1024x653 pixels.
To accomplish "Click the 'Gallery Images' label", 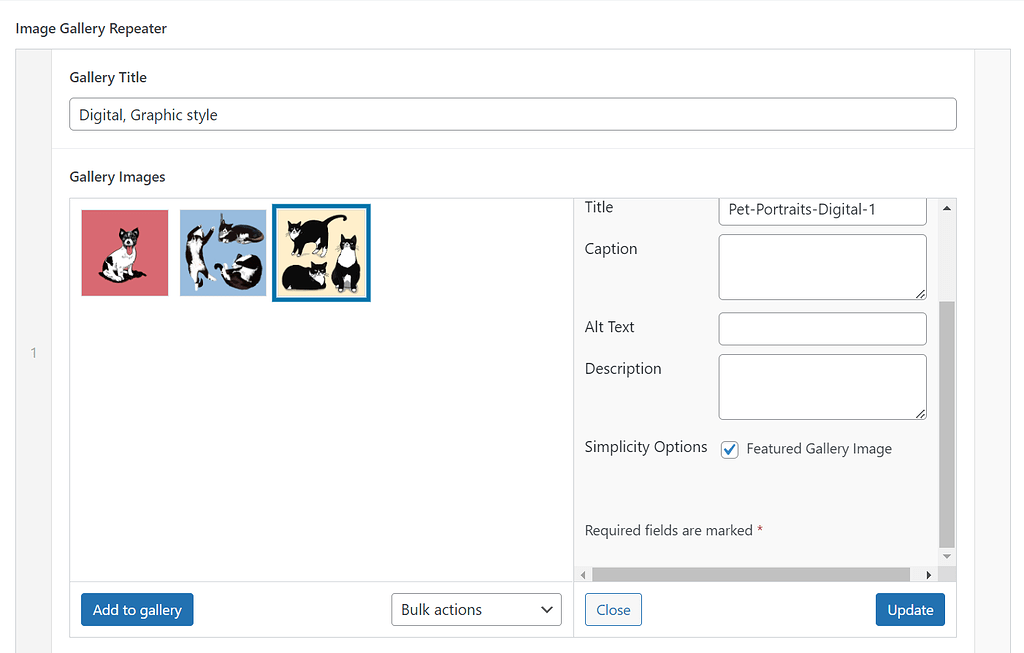I will 118,177.
